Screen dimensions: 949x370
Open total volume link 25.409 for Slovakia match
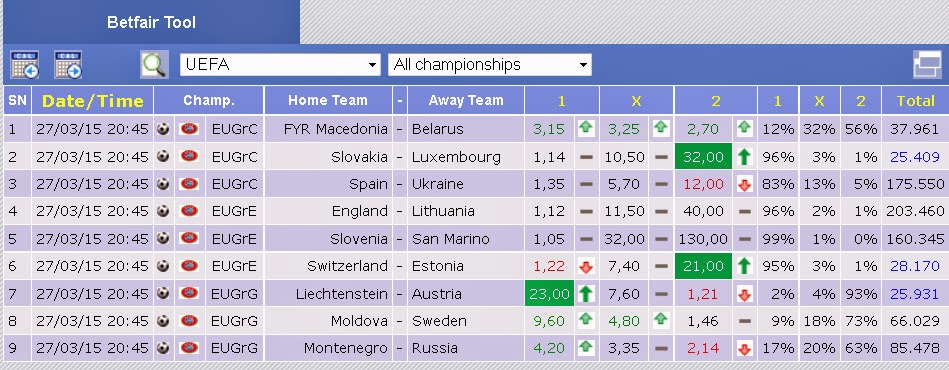(x=915, y=157)
